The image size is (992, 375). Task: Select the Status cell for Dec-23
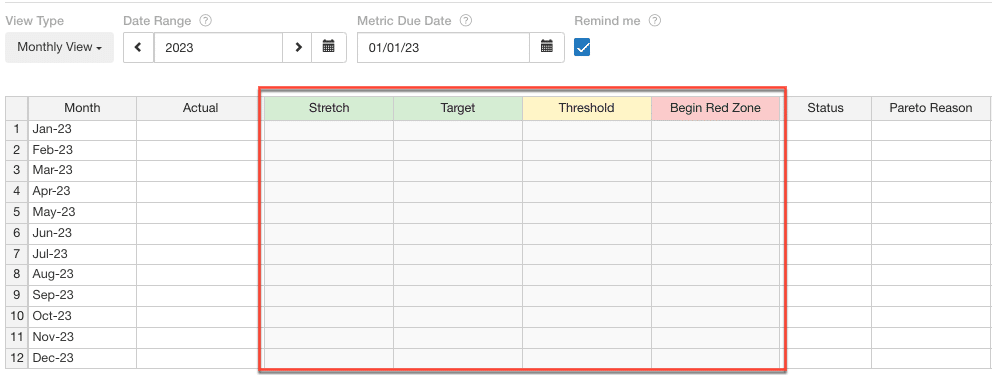tap(826, 358)
